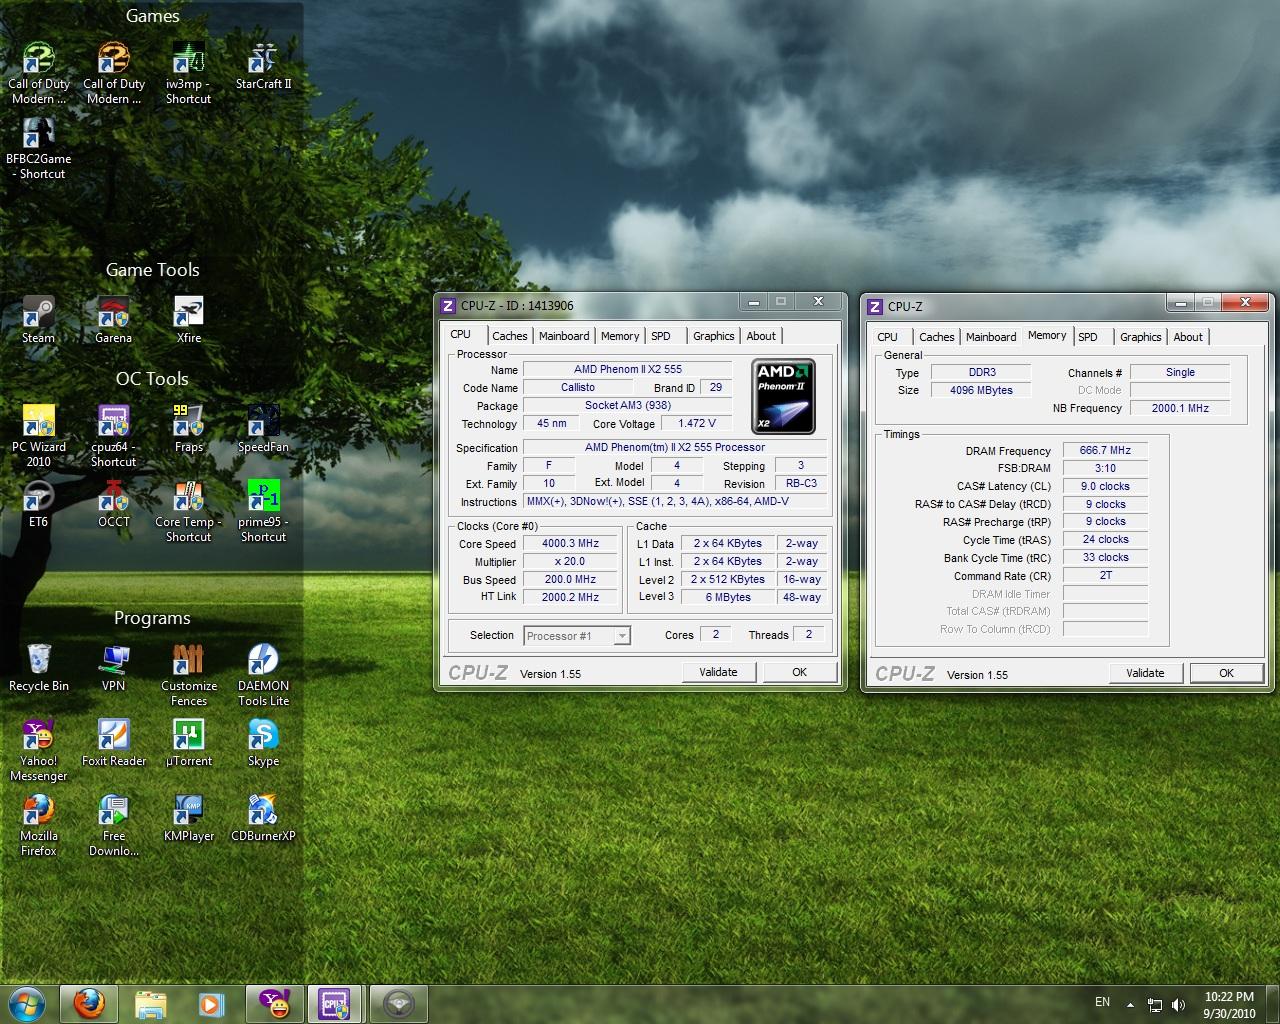Open µTorrent desktop icon
Viewport: 1280px width, 1024px height.
coord(188,743)
